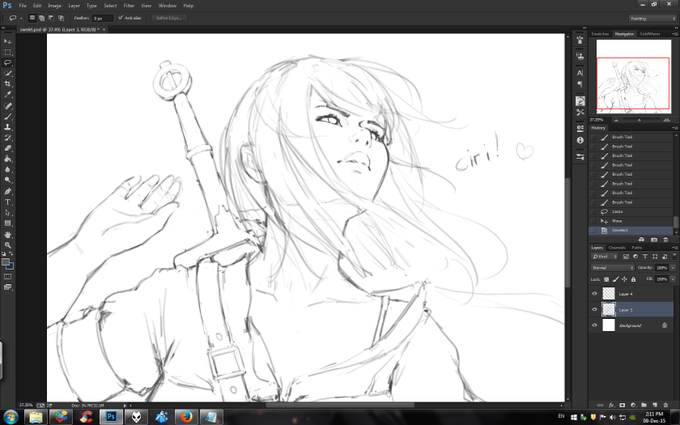680x425 pixels.
Task: Switch to the Paths tab
Action: [637, 248]
